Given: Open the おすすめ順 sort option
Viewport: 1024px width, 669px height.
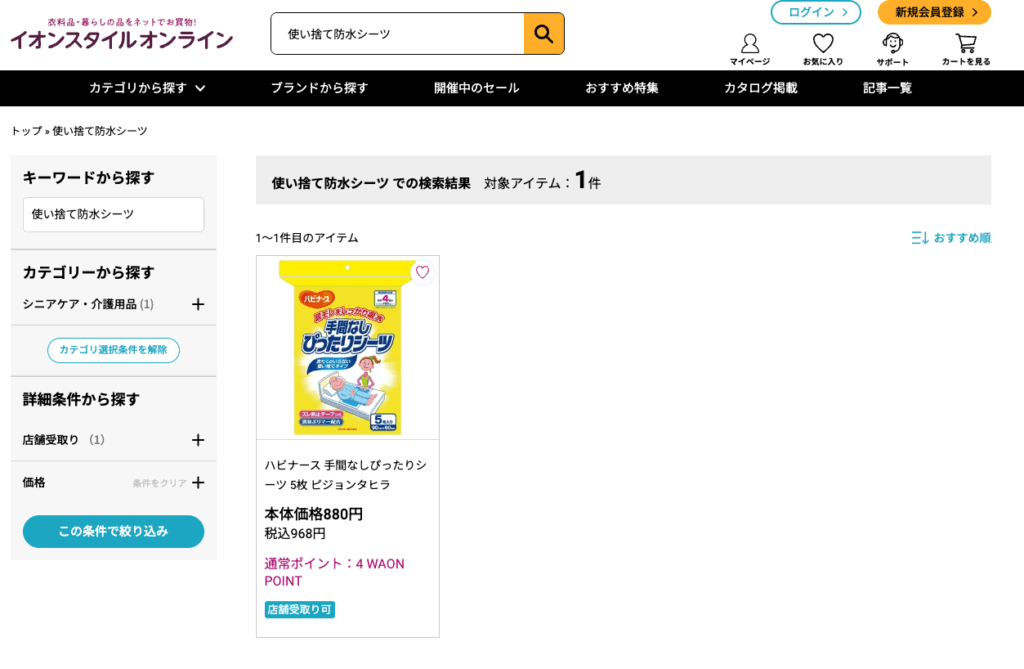Looking at the screenshot, I should [x=962, y=238].
